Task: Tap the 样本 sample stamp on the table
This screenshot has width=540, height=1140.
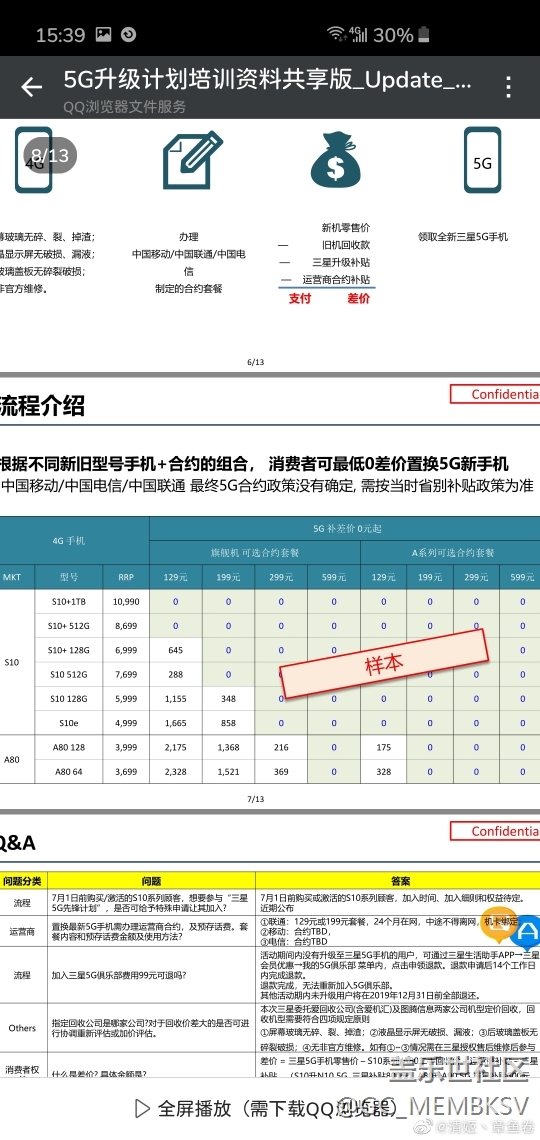Action: (384, 665)
